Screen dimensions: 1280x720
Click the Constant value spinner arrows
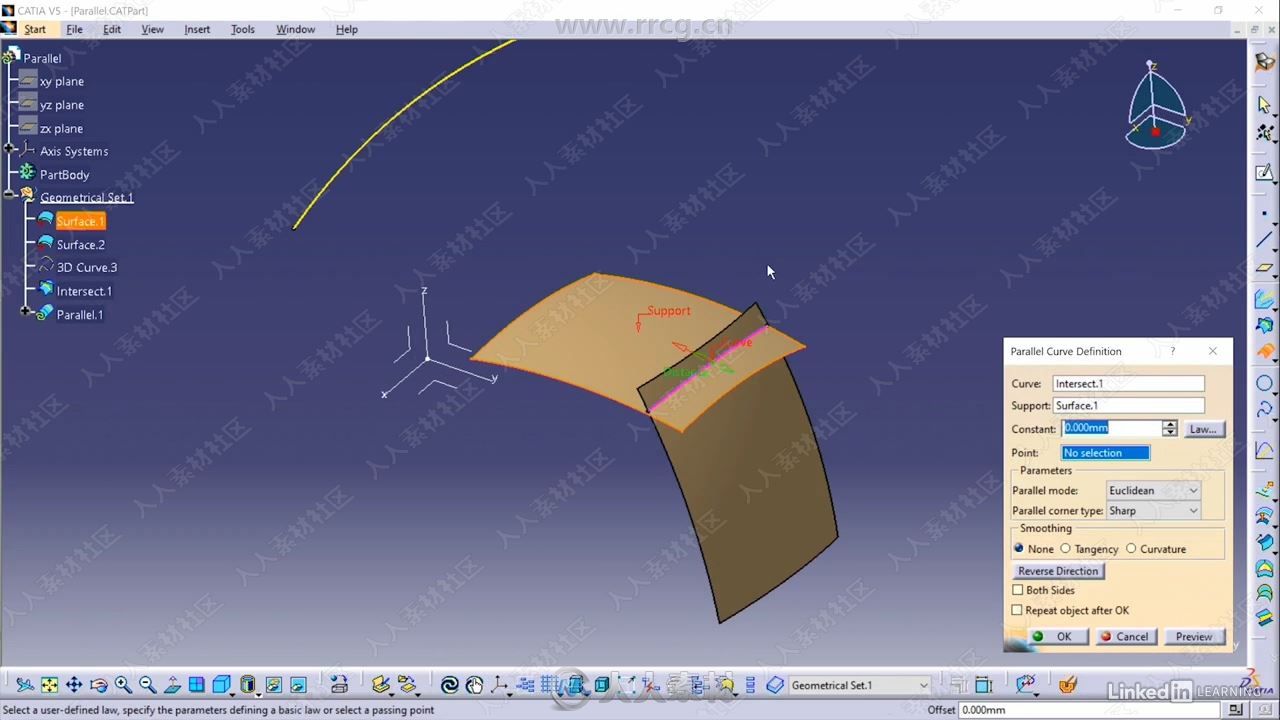(x=1169, y=428)
